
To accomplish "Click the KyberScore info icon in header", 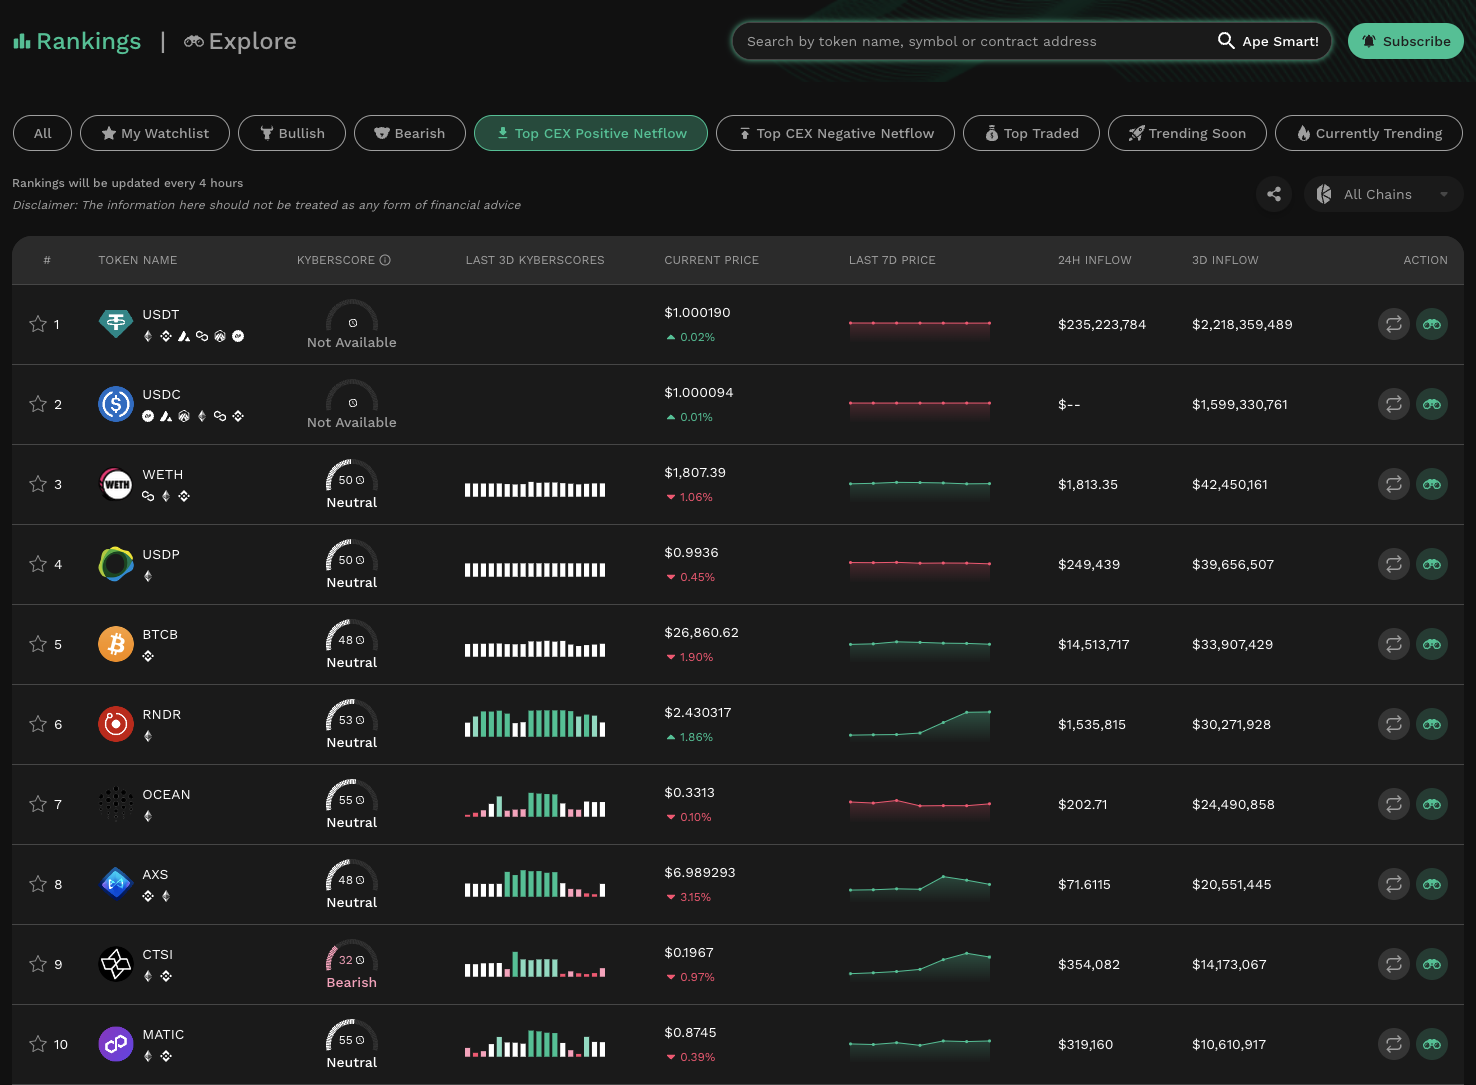I will (x=385, y=260).
